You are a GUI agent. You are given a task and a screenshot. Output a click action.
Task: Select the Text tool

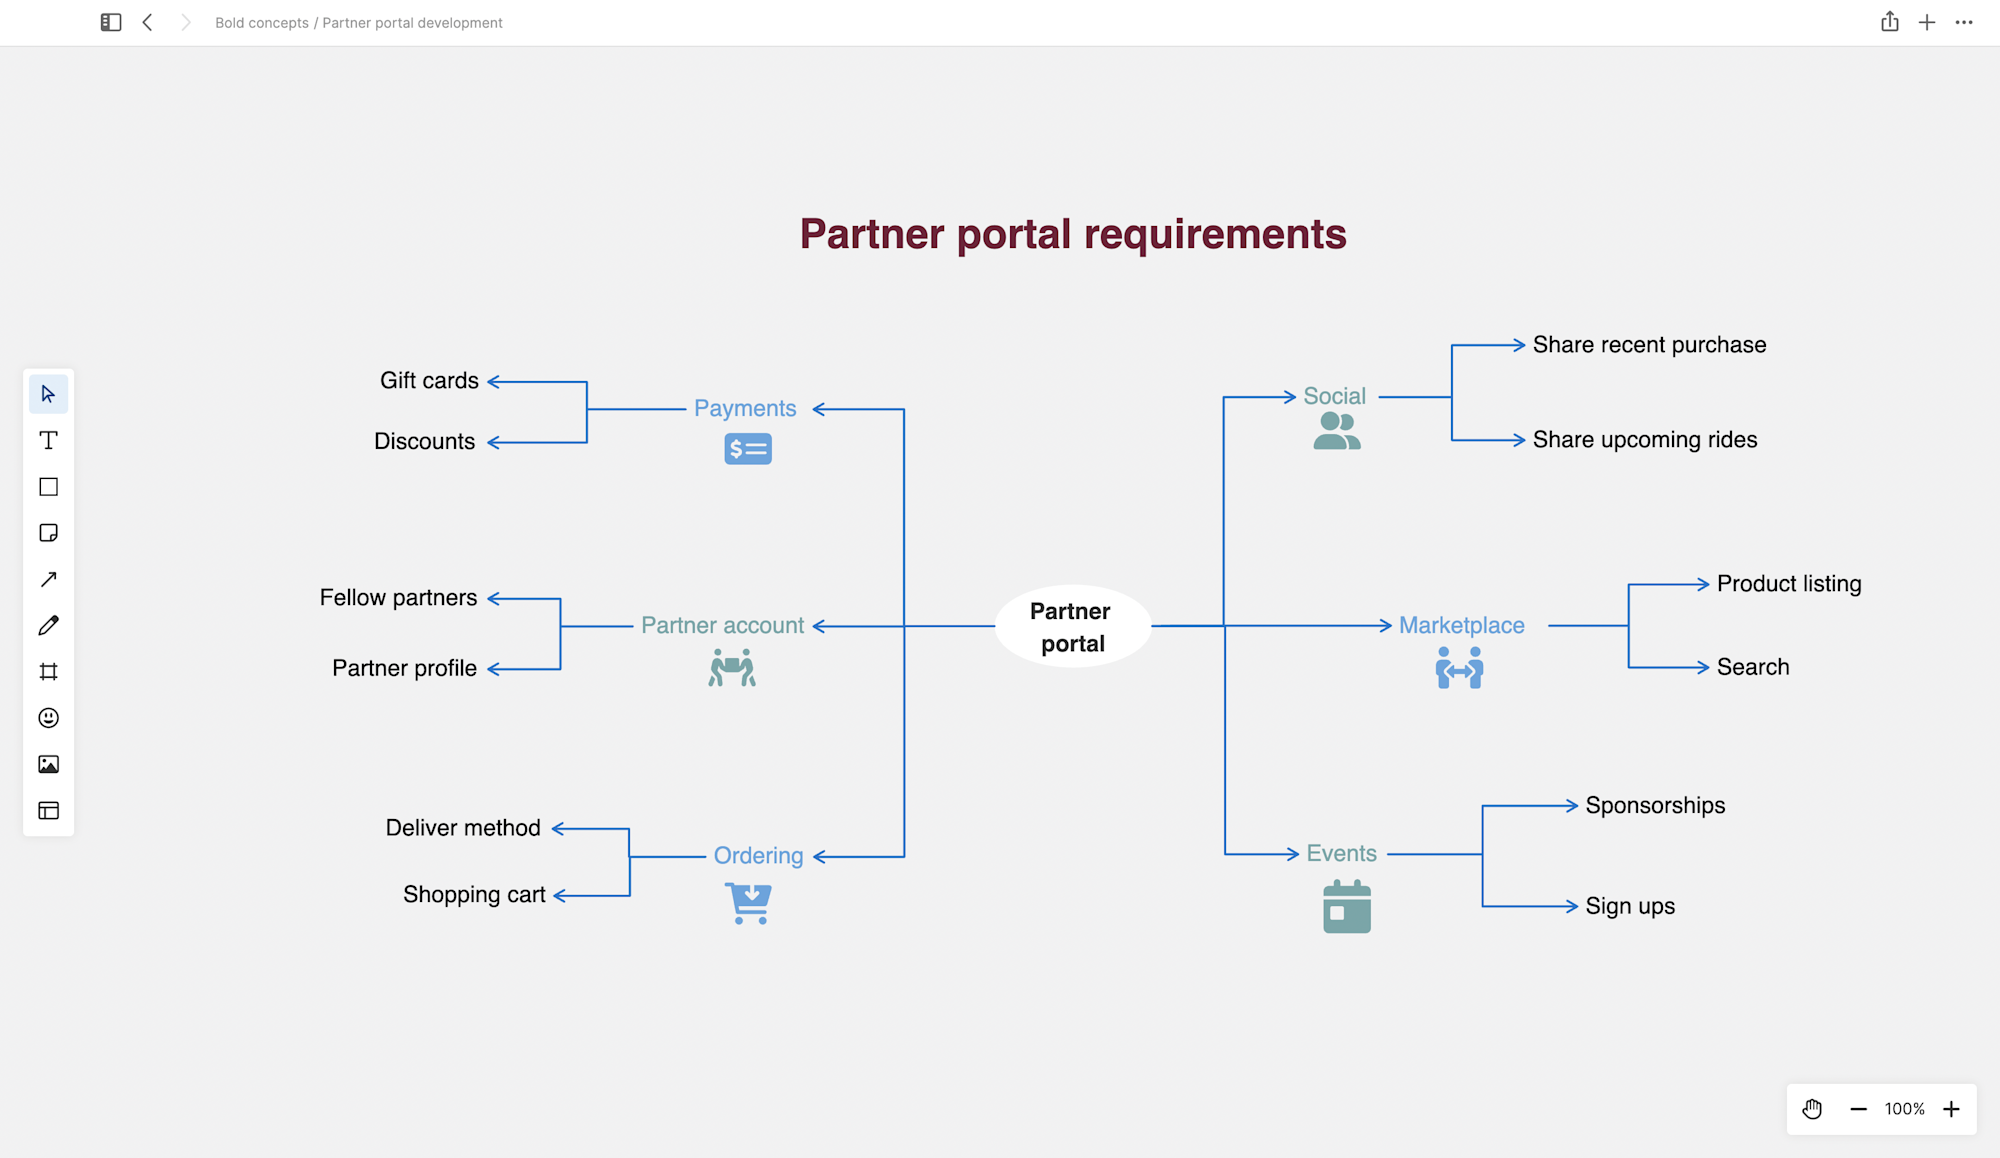point(48,440)
